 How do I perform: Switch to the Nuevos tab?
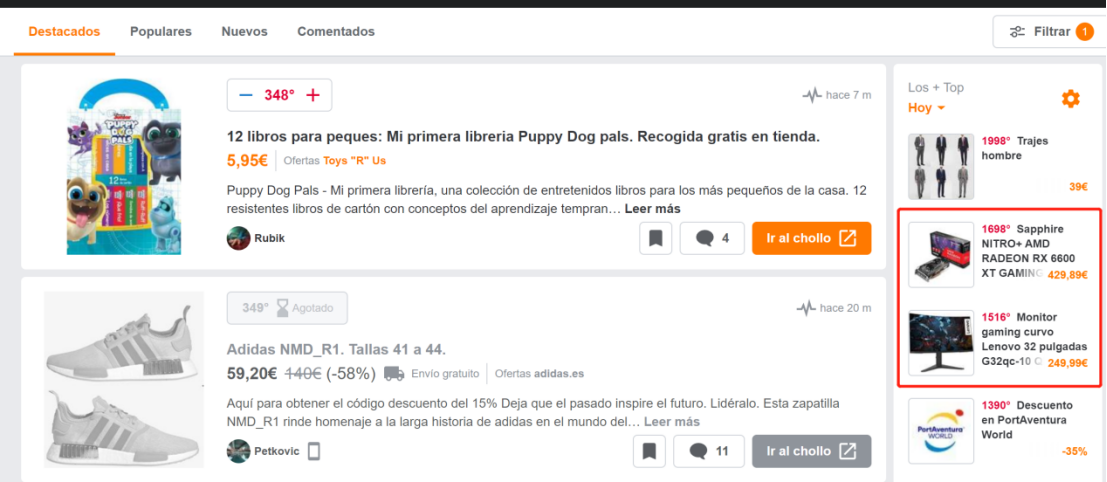click(x=244, y=32)
